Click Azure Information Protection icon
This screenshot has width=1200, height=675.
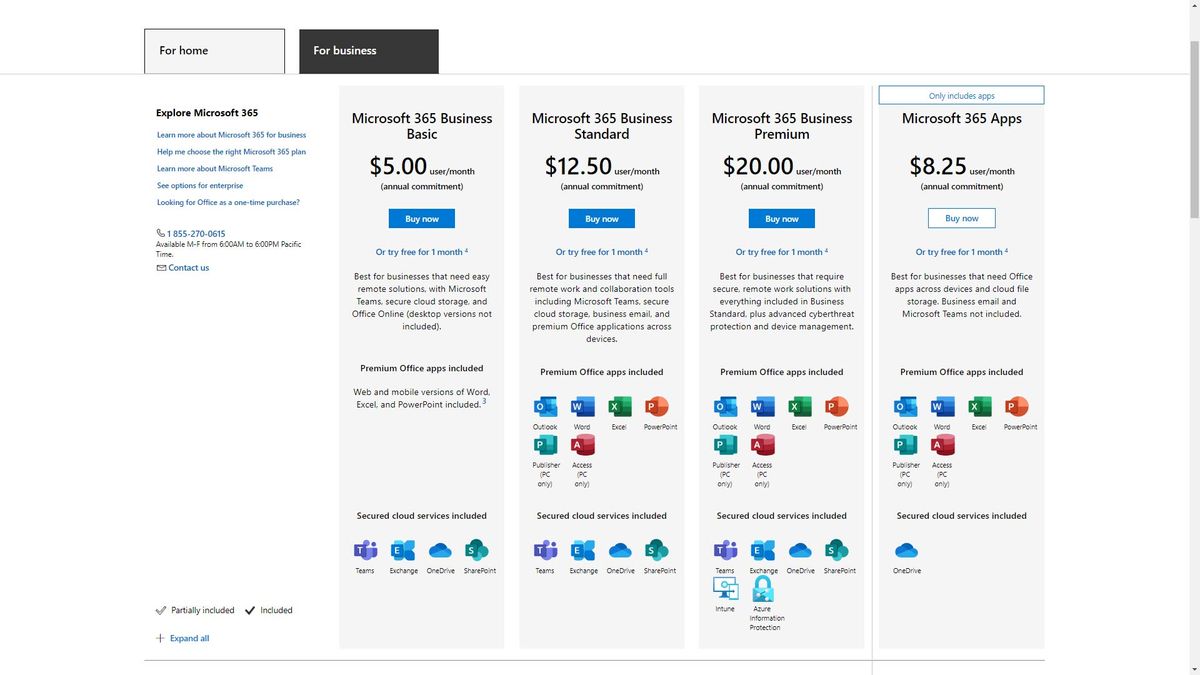click(x=763, y=589)
